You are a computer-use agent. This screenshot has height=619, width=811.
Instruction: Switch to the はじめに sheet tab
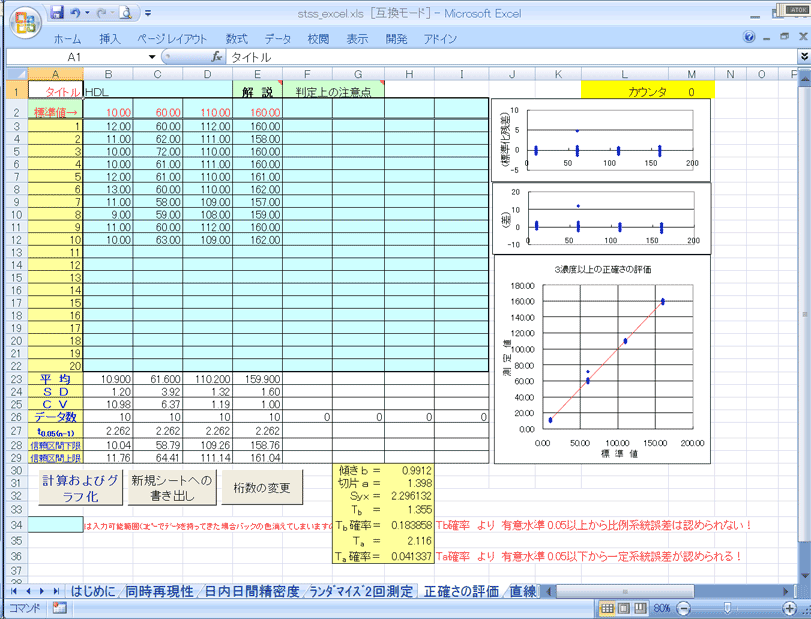point(93,591)
